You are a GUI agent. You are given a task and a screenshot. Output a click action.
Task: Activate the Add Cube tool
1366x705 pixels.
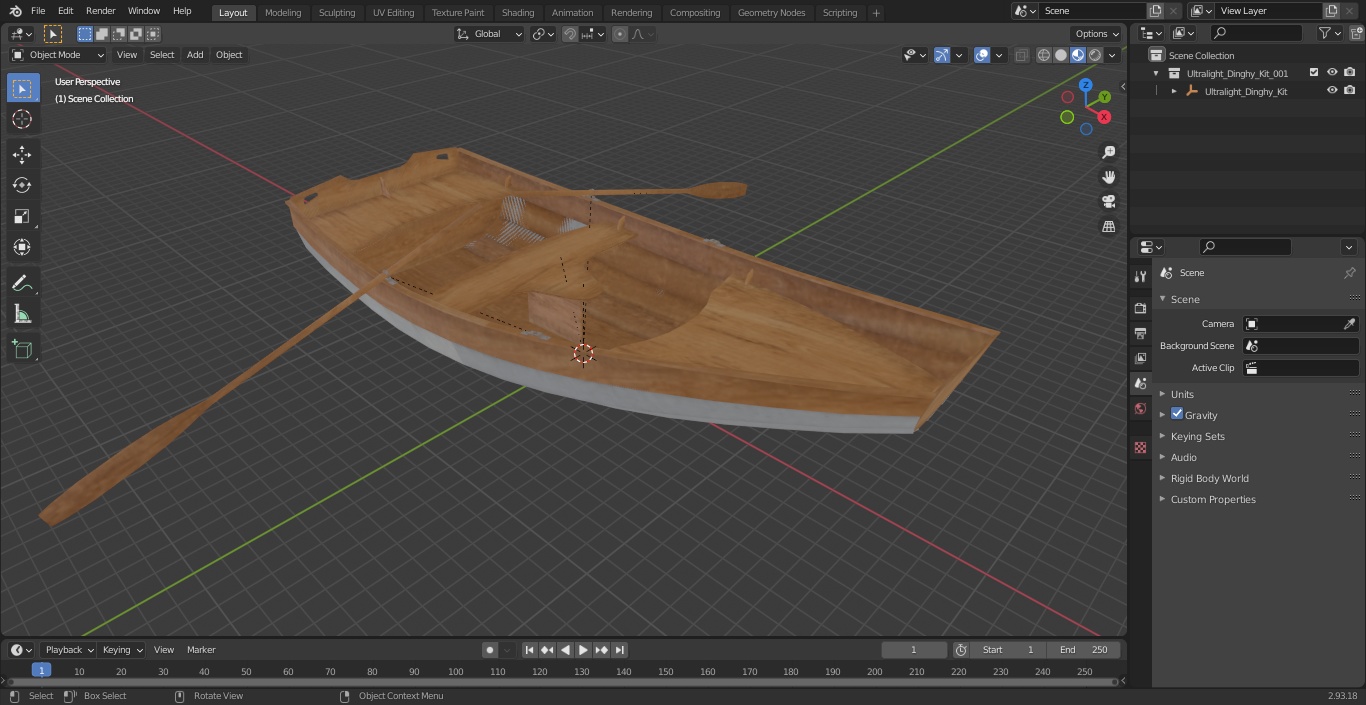pos(22,349)
